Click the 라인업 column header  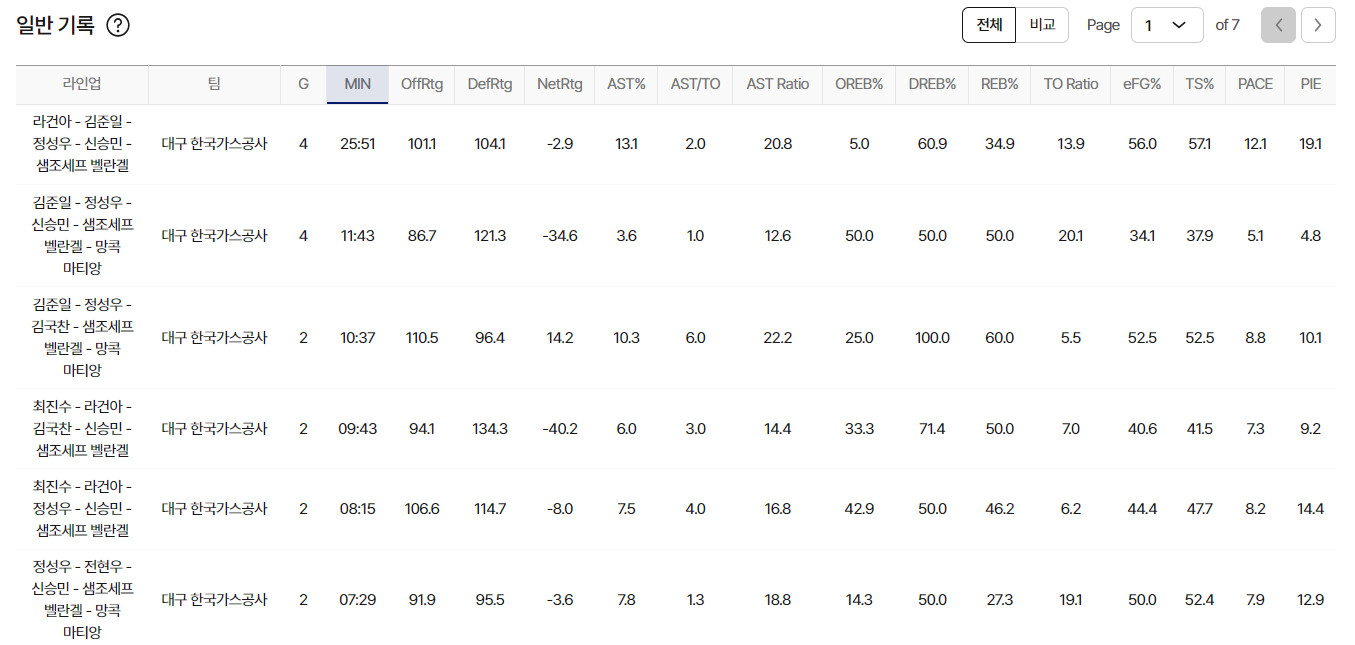coord(82,85)
